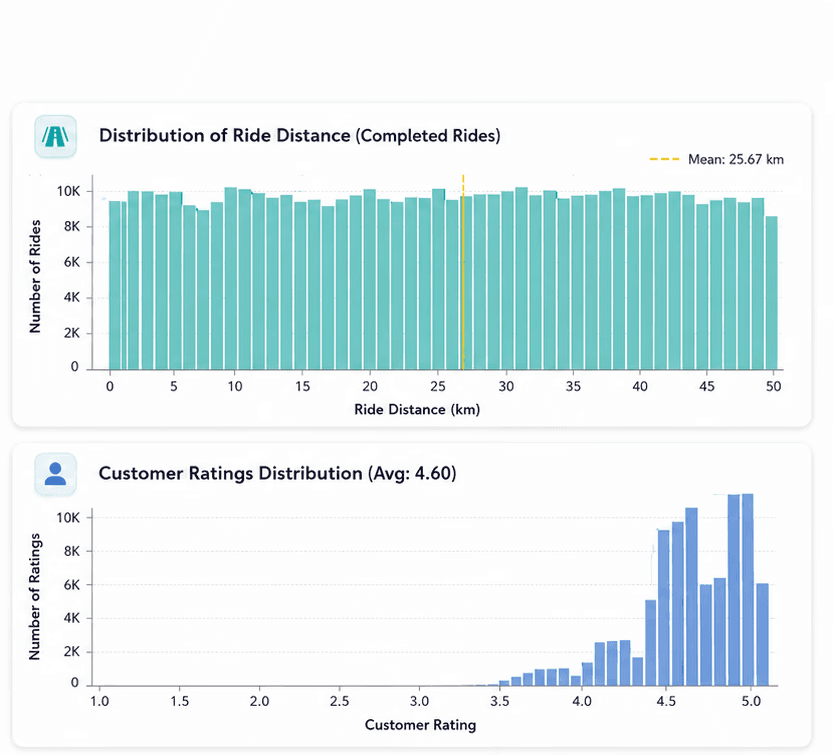Click the '6K' label on Number of Ratings axis
This screenshot has height=755, width=833.
(x=71, y=585)
